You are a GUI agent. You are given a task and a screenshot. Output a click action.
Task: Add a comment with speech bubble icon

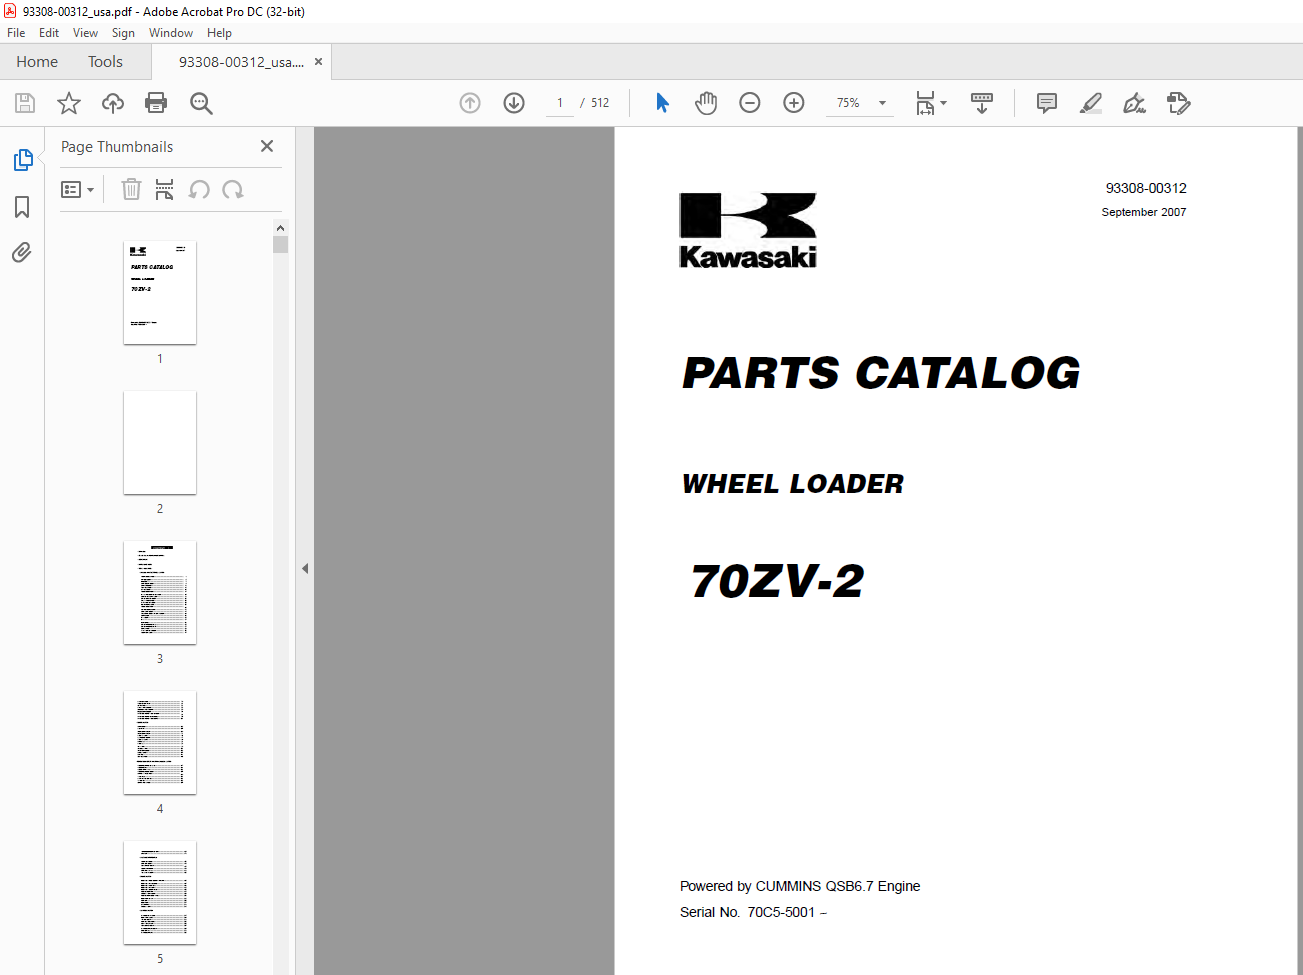tap(1047, 103)
